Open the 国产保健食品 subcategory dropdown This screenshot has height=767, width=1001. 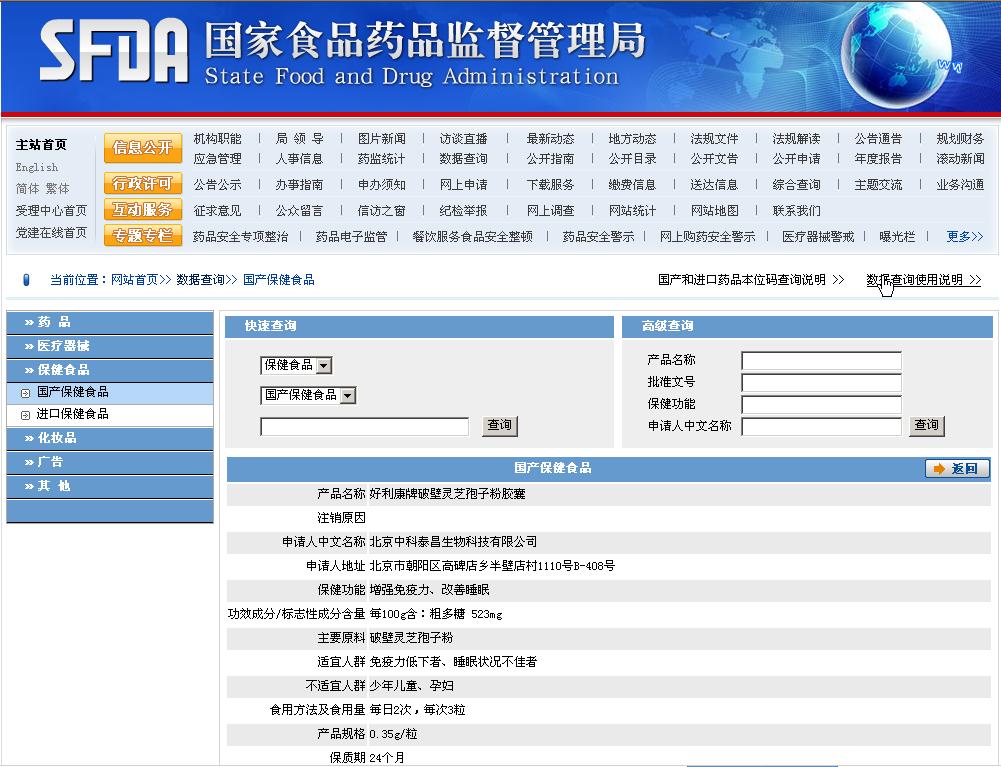(348, 396)
